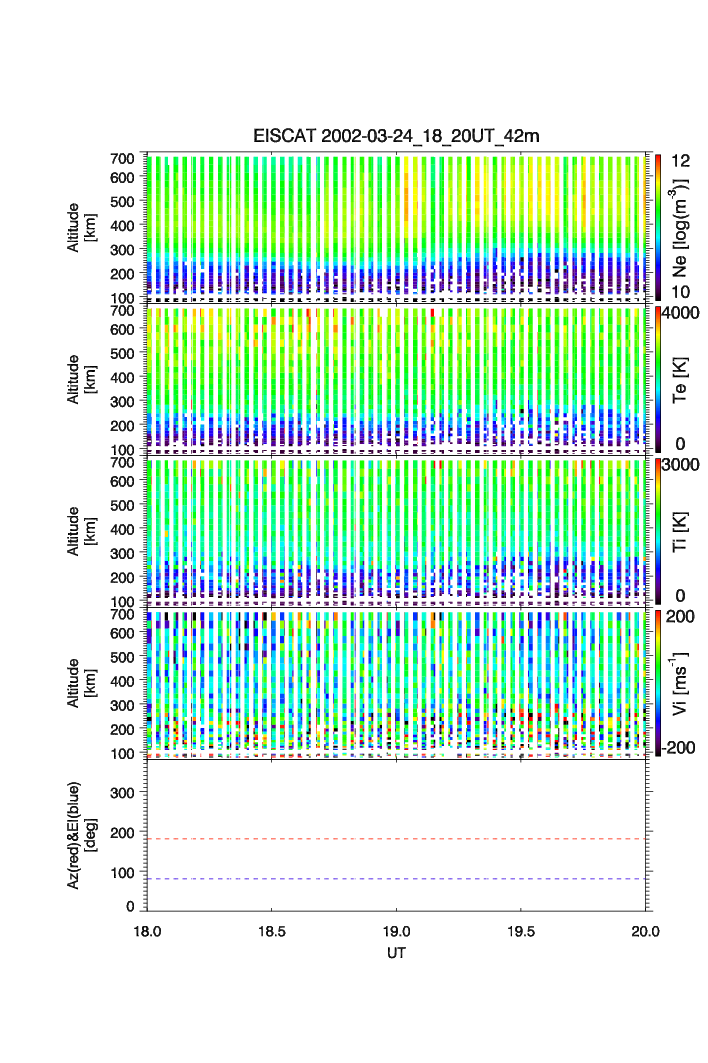Select the electron density Ne plot panel
This screenshot has height=1063, width=708.
tap(396, 225)
